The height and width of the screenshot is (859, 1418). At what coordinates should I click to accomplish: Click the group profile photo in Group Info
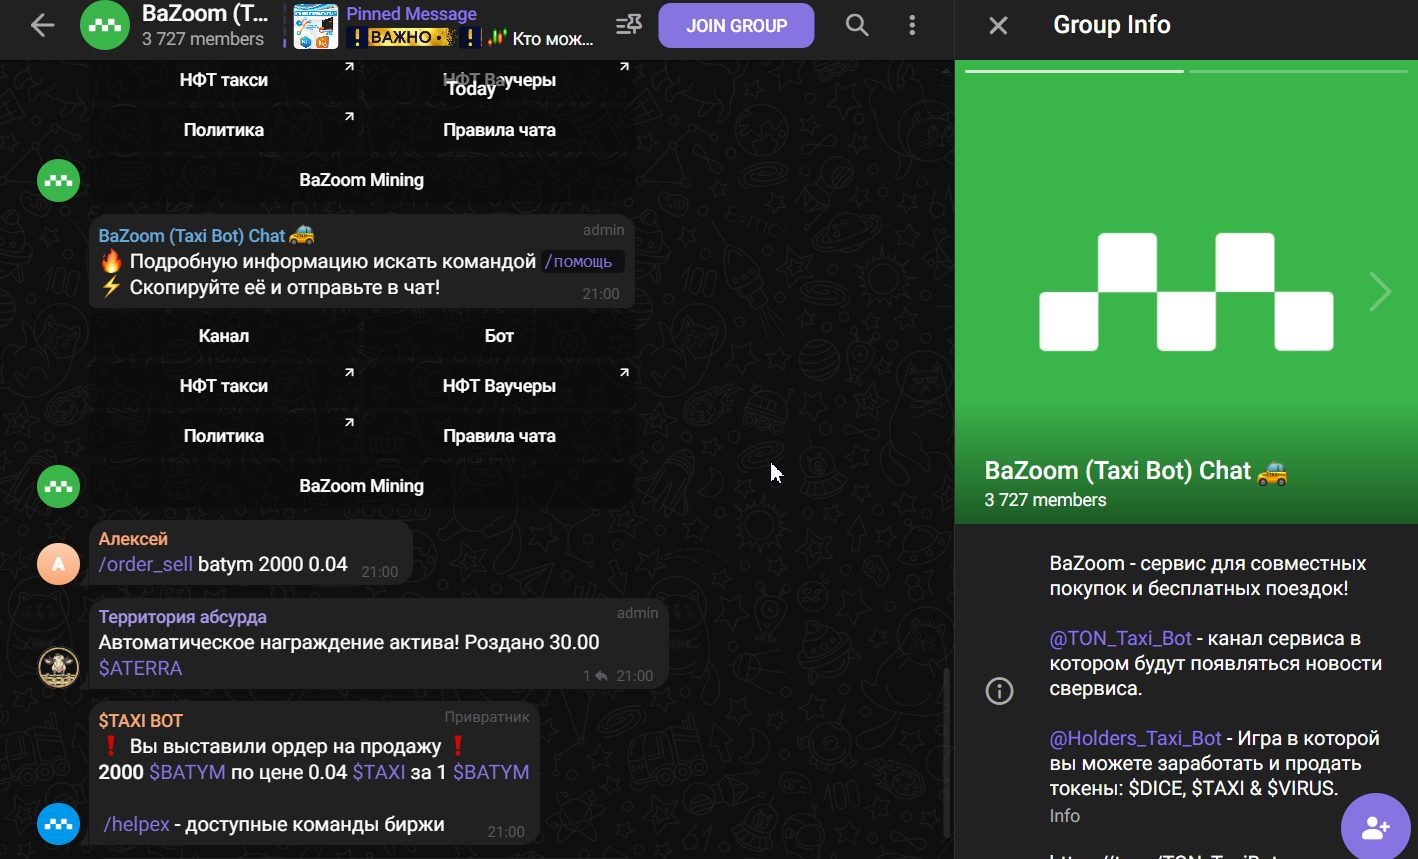[1186, 292]
